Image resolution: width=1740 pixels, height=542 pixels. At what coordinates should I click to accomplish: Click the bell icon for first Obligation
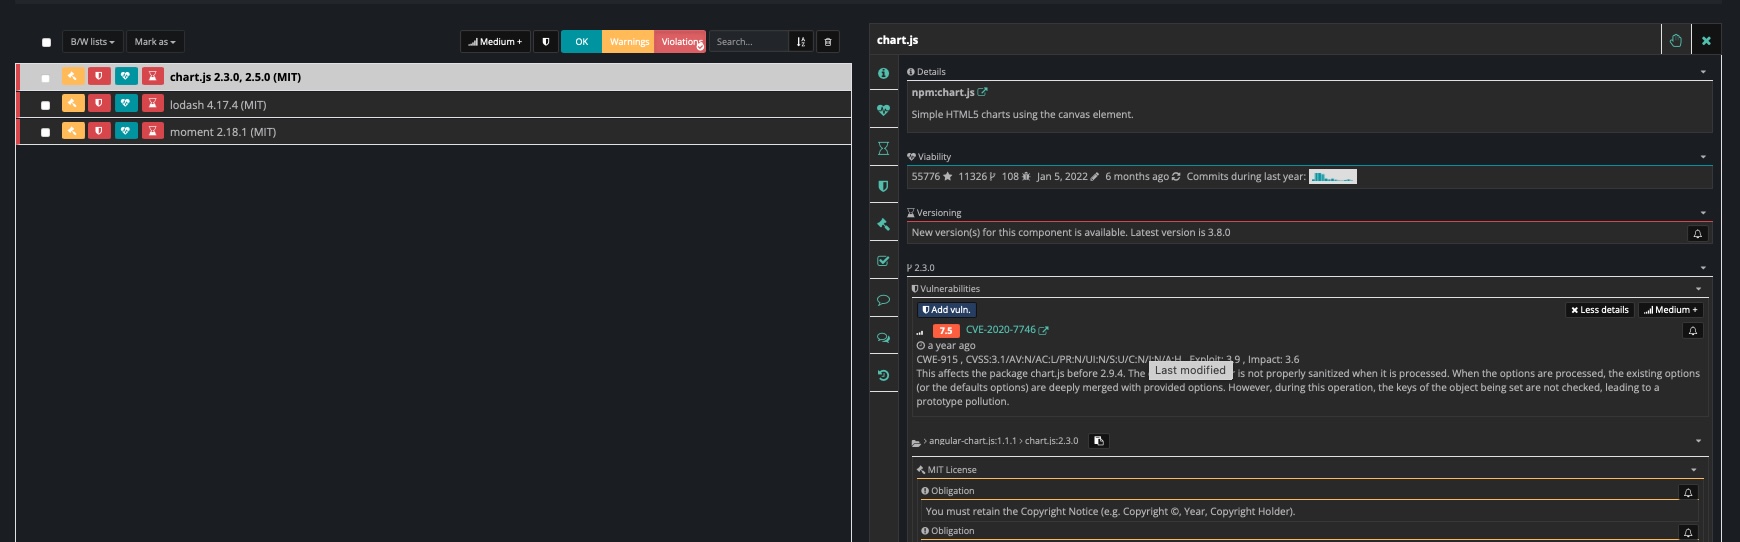point(1688,493)
